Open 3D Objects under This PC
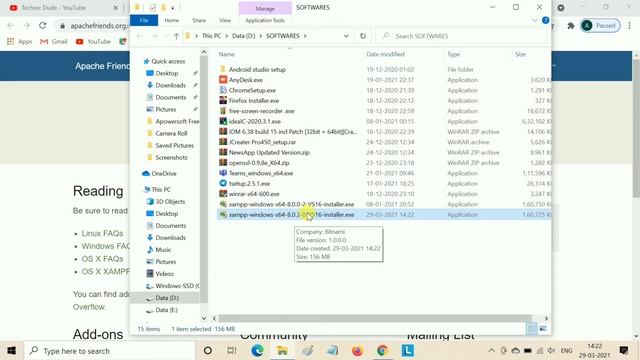The height and width of the screenshot is (360, 640). point(170,202)
